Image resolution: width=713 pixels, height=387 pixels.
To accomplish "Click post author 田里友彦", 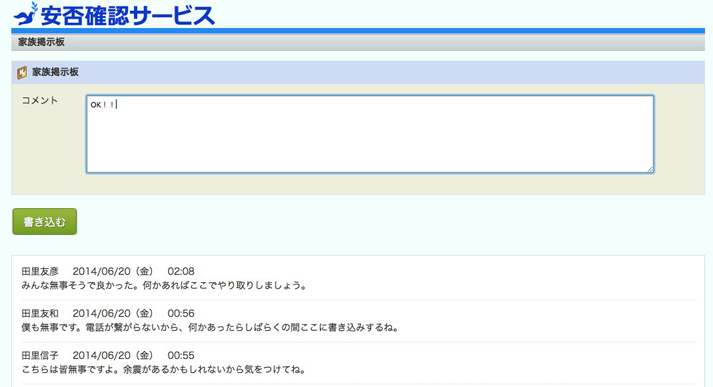I will tap(40, 271).
